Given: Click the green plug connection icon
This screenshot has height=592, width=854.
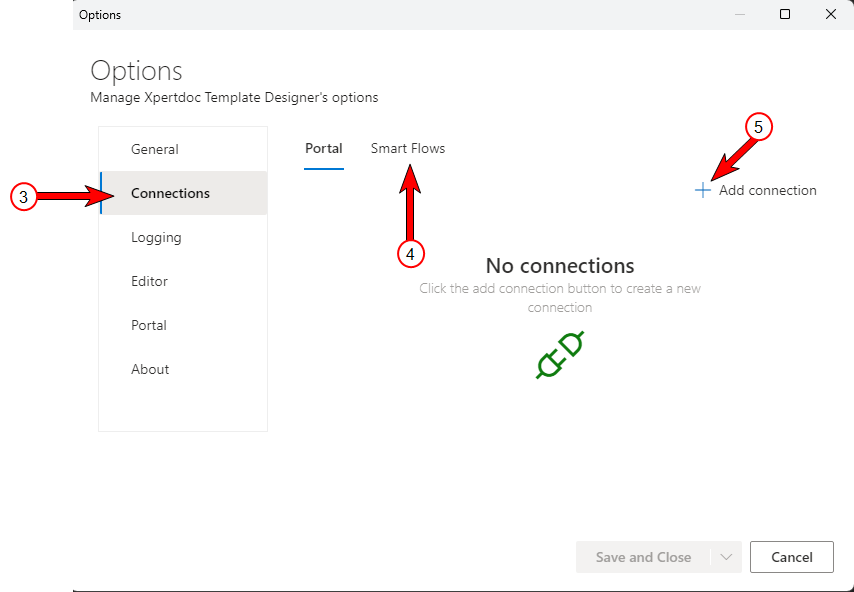Looking at the screenshot, I should coord(560,355).
